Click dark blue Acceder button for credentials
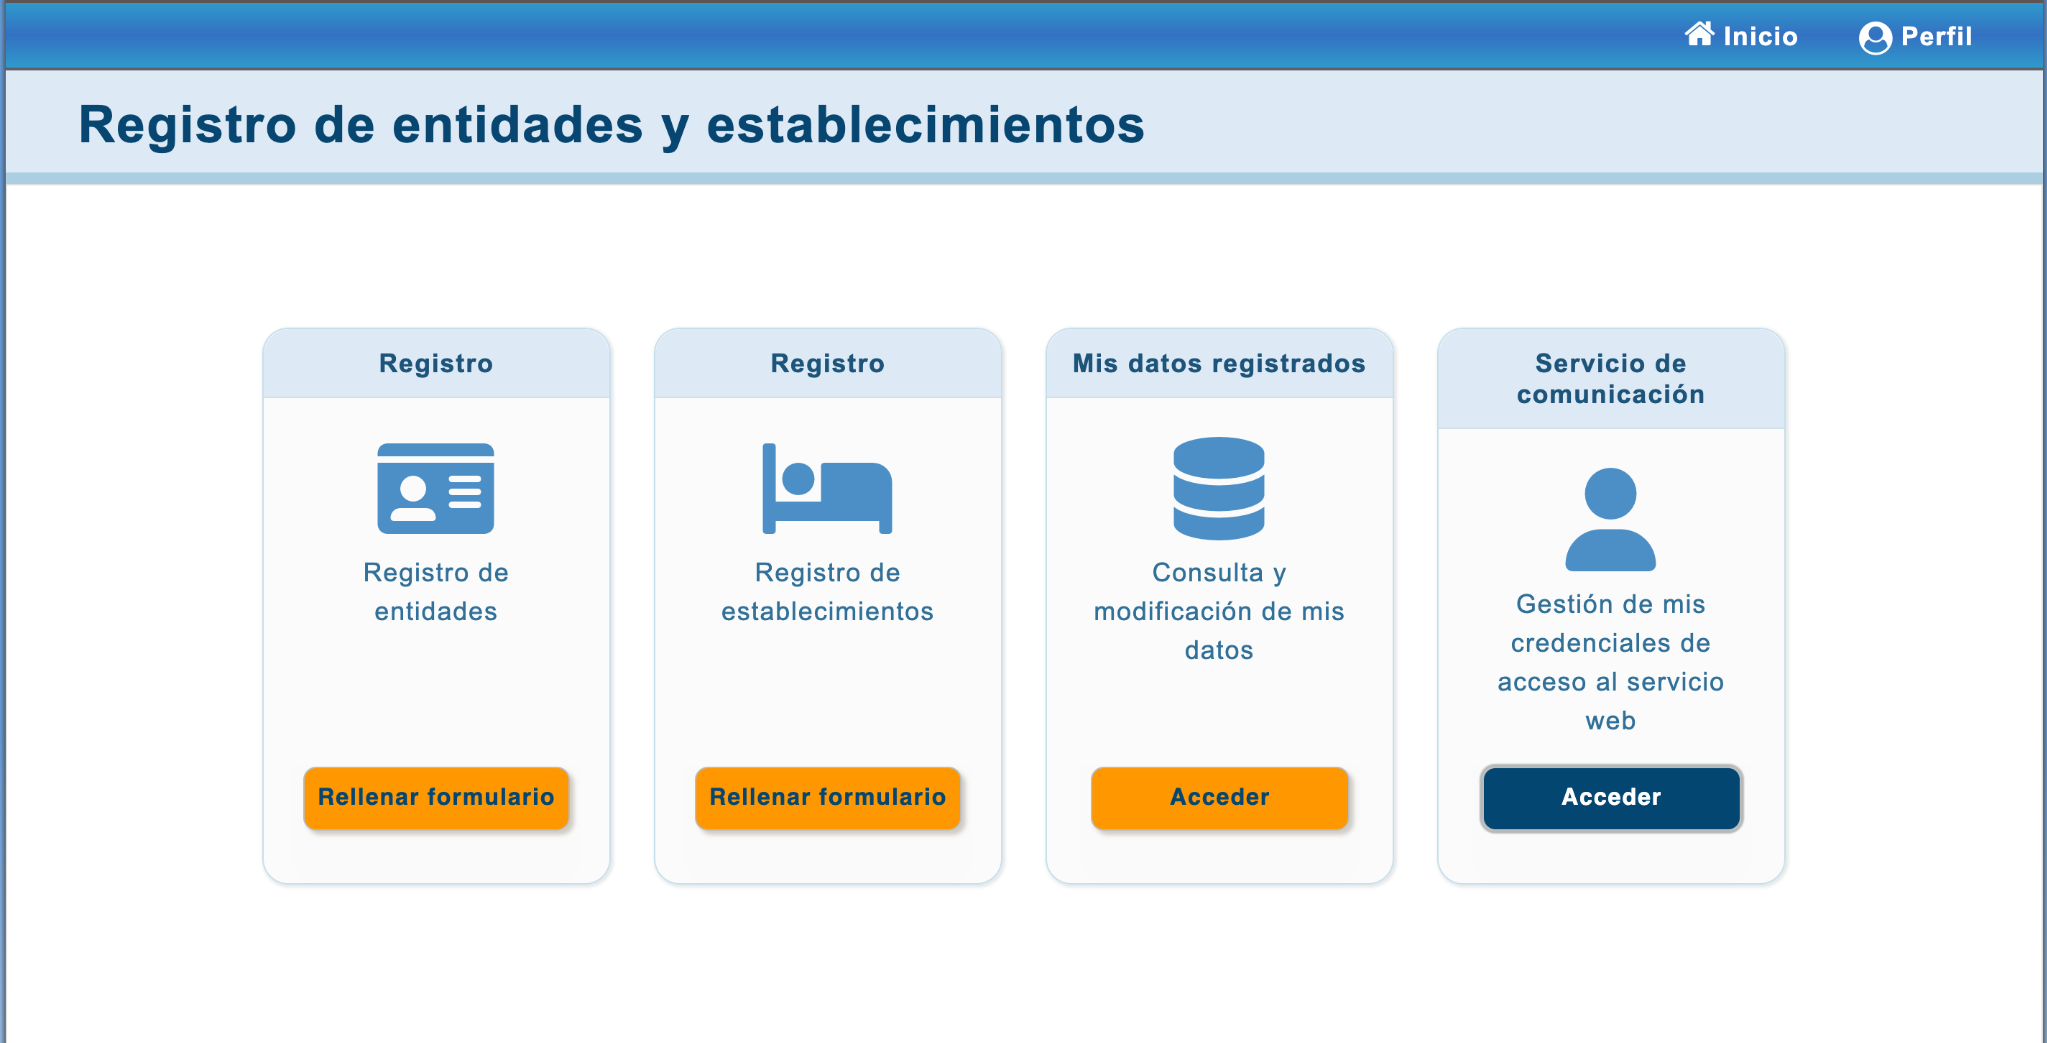Viewport: 2047px width, 1043px height. (1611, 797)
